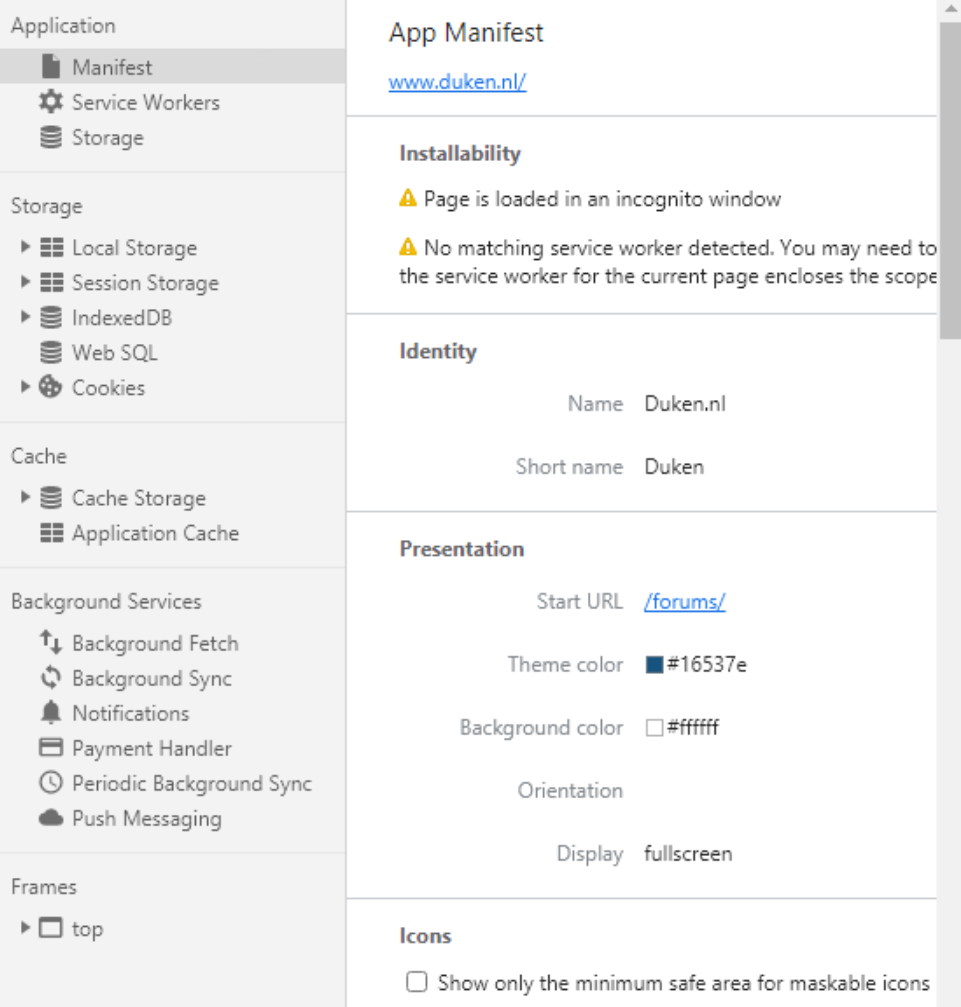Enable minimum safe area for maskable icons
The width and height of the screenshot is (961, 1007).
(416, 981)
